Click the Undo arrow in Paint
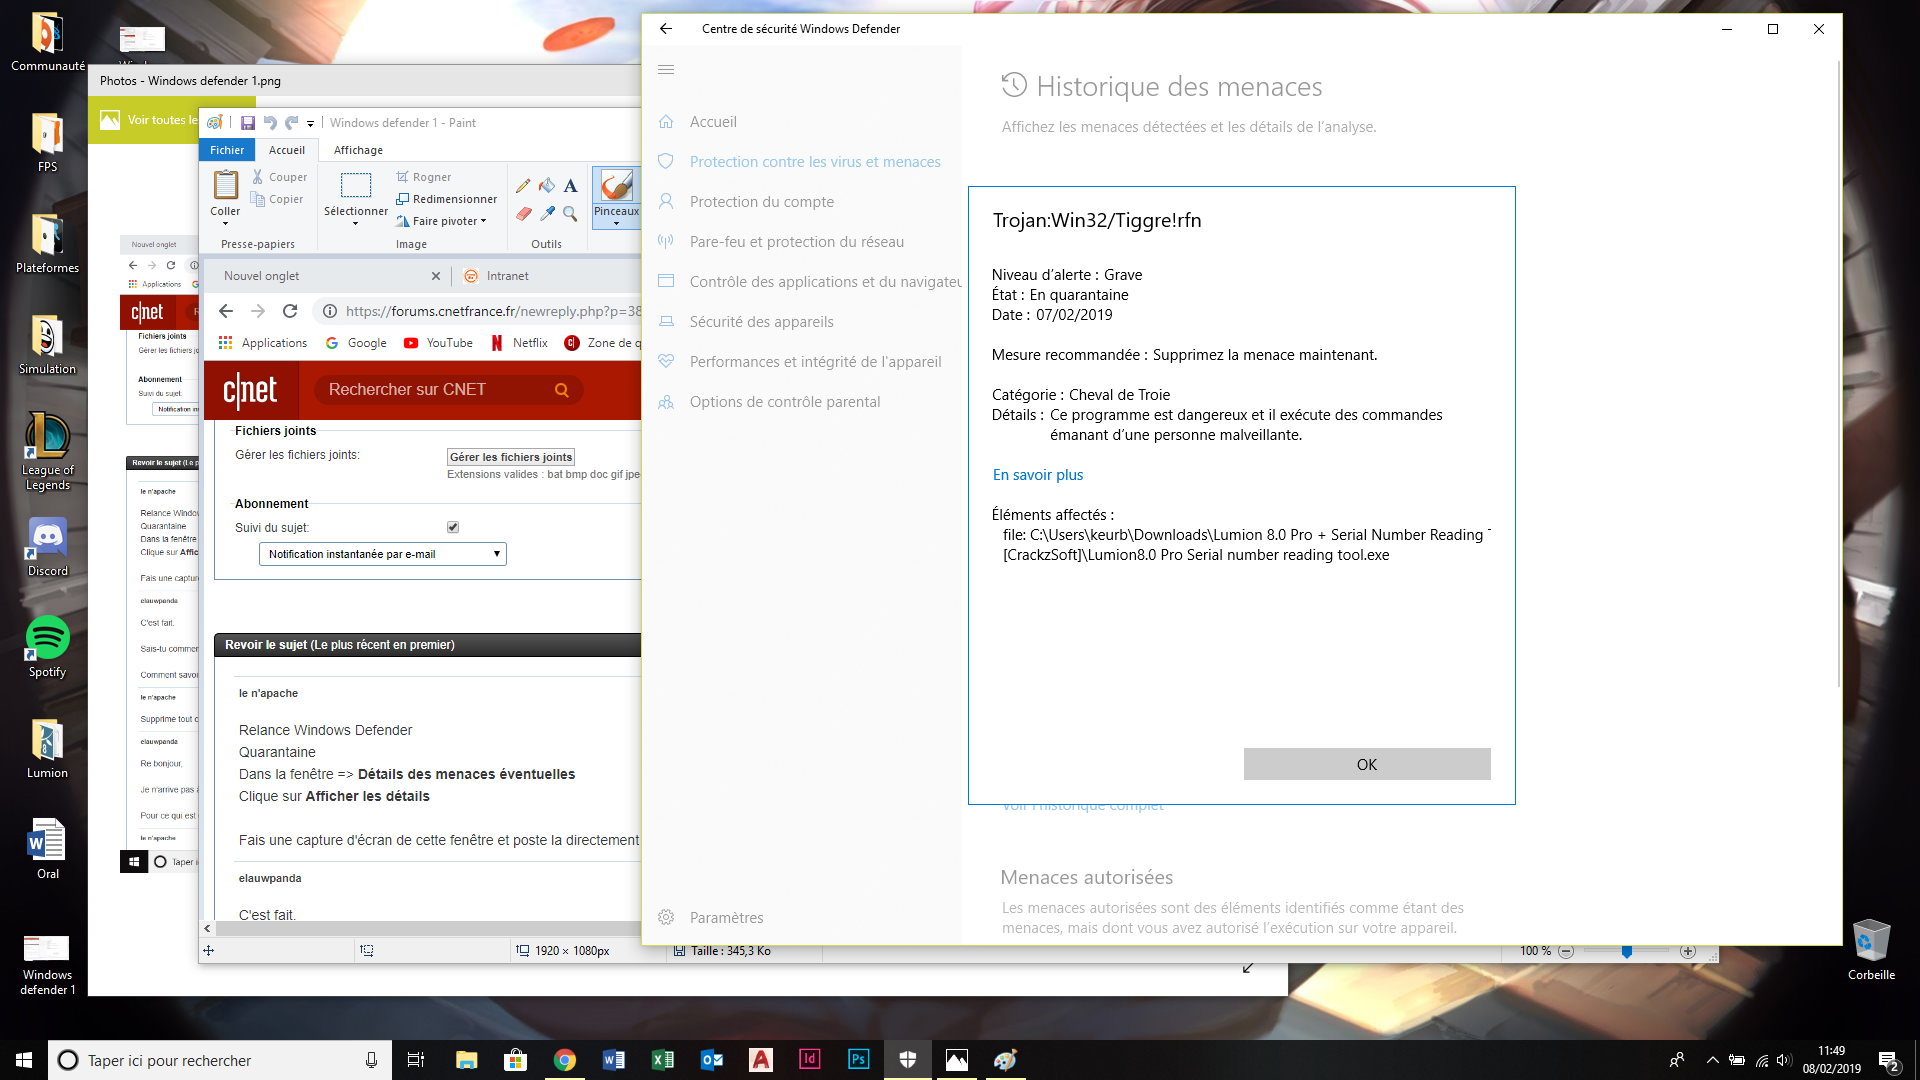The height and width of the screenshot is (1080, 1920). tap(269, 123)
